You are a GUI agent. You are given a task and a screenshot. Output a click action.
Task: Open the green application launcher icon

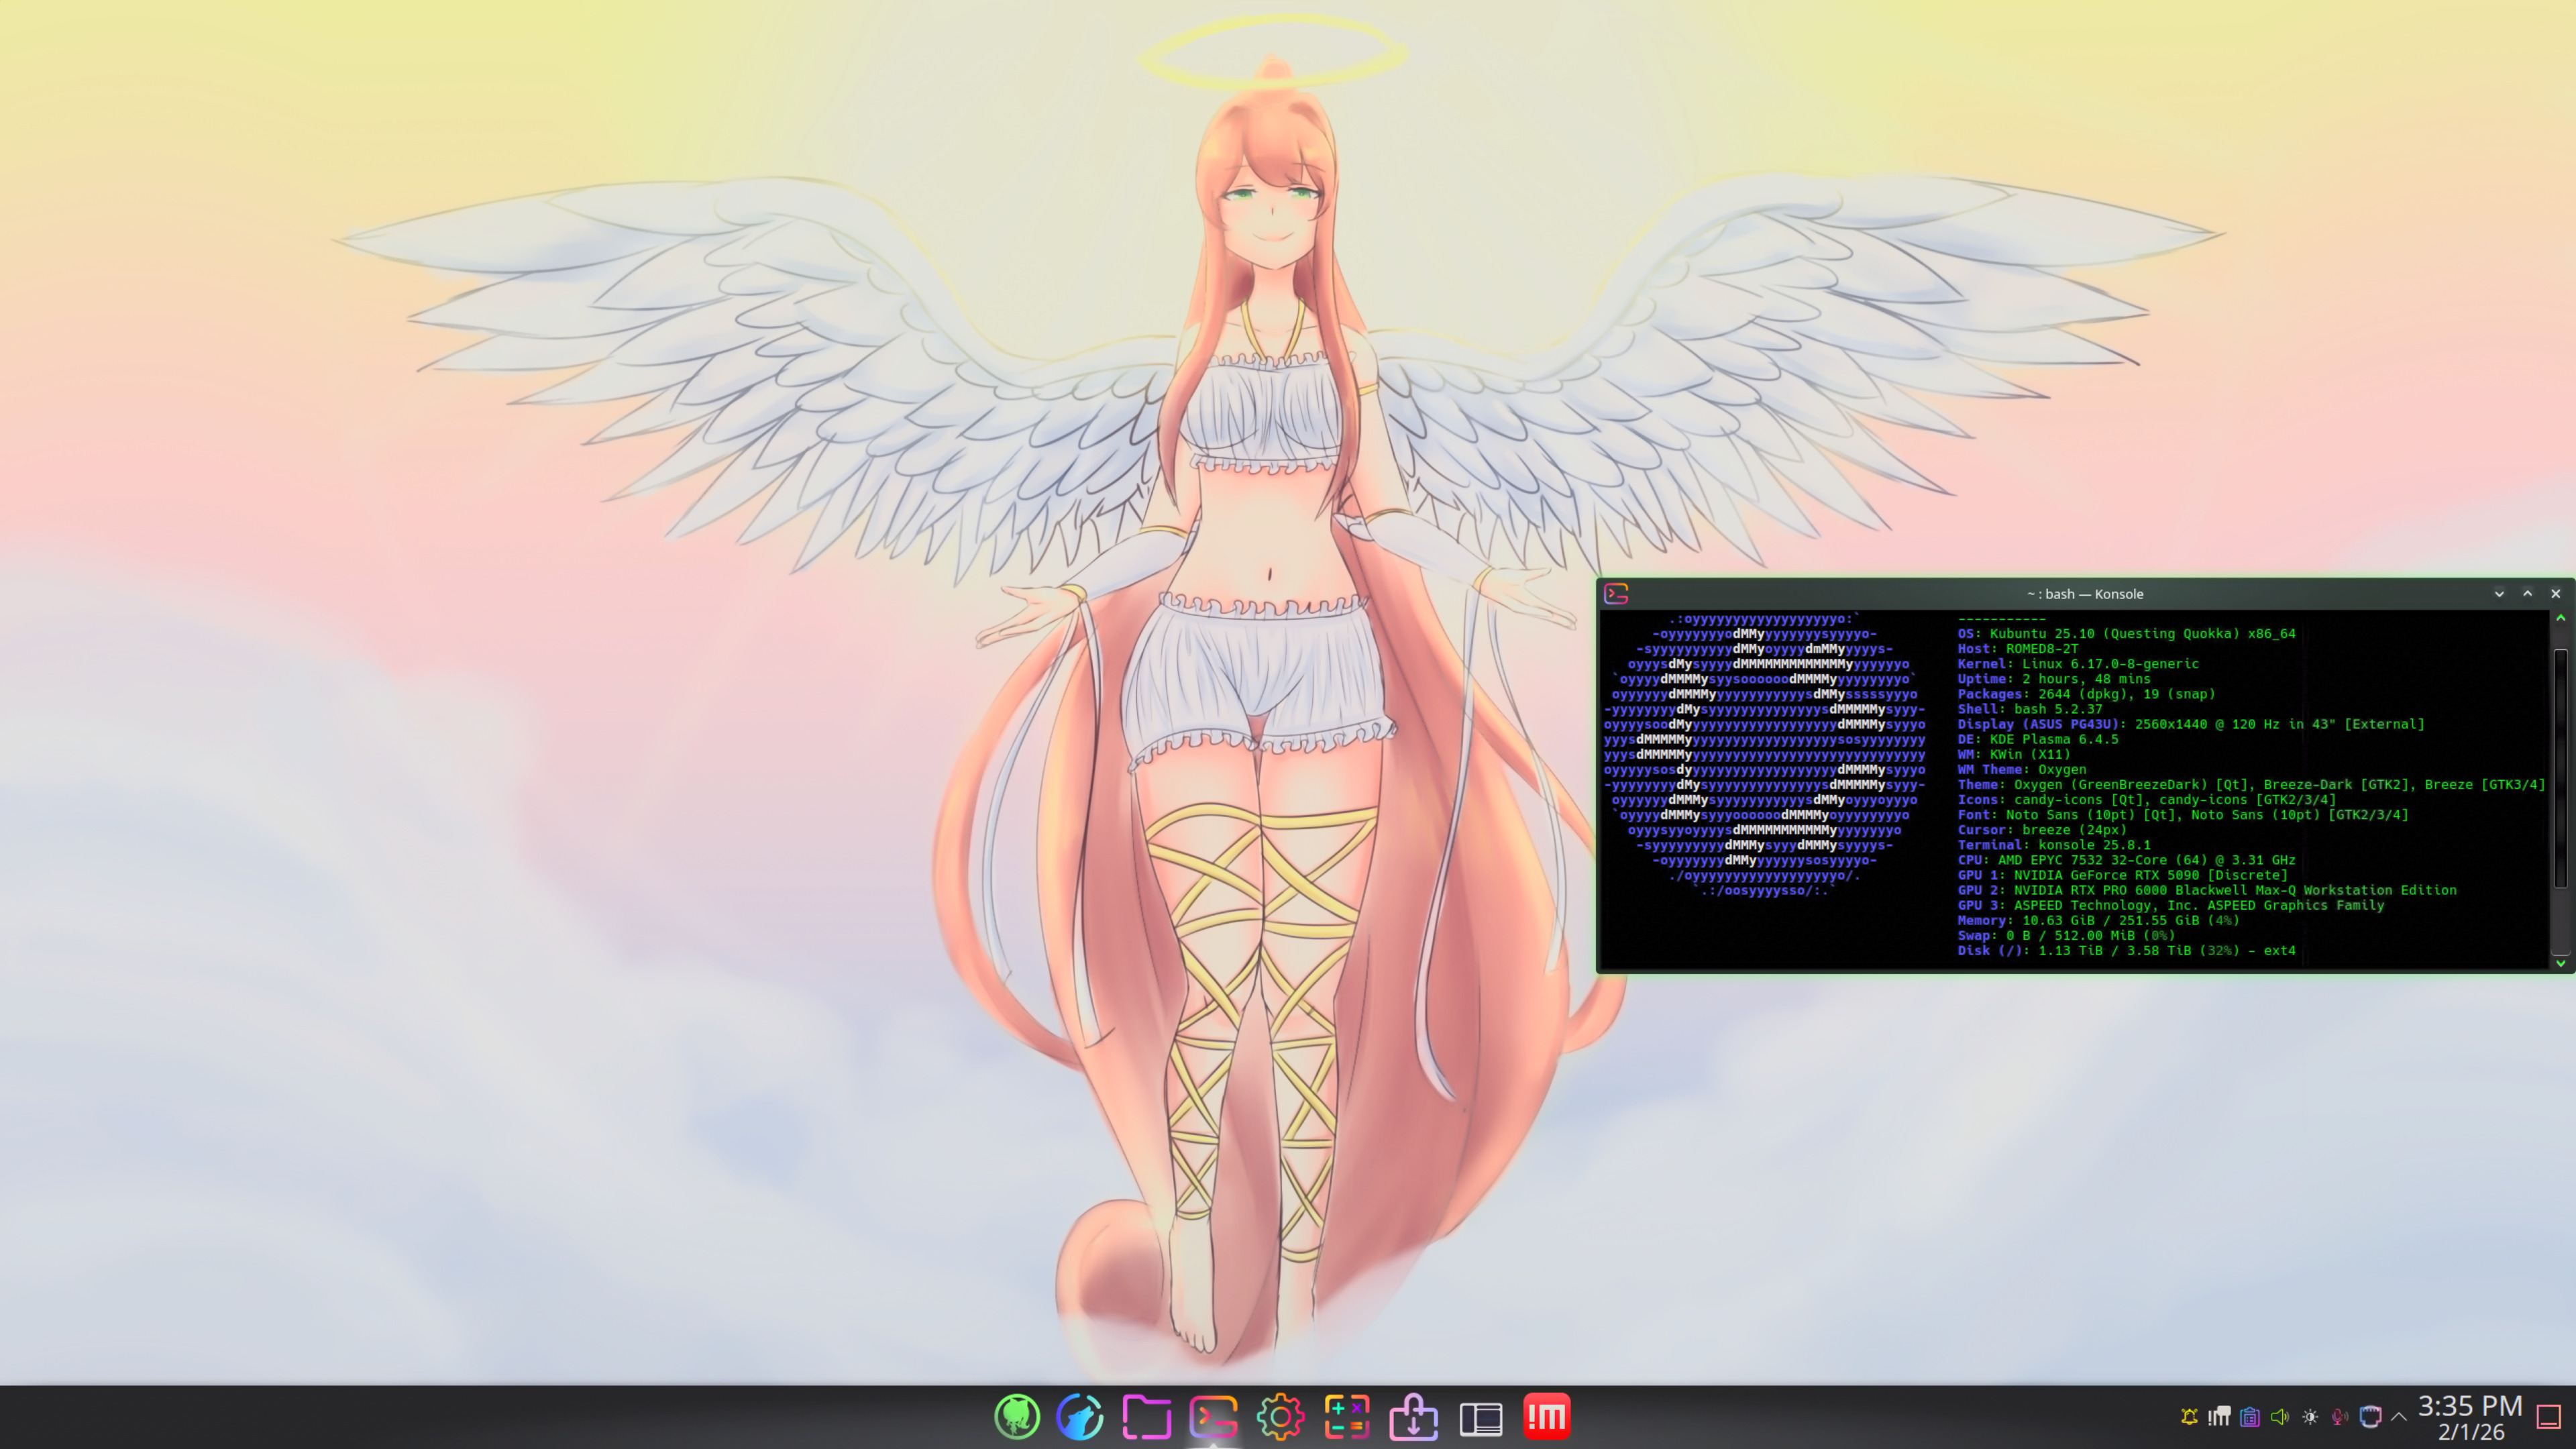point(1017,1416)
